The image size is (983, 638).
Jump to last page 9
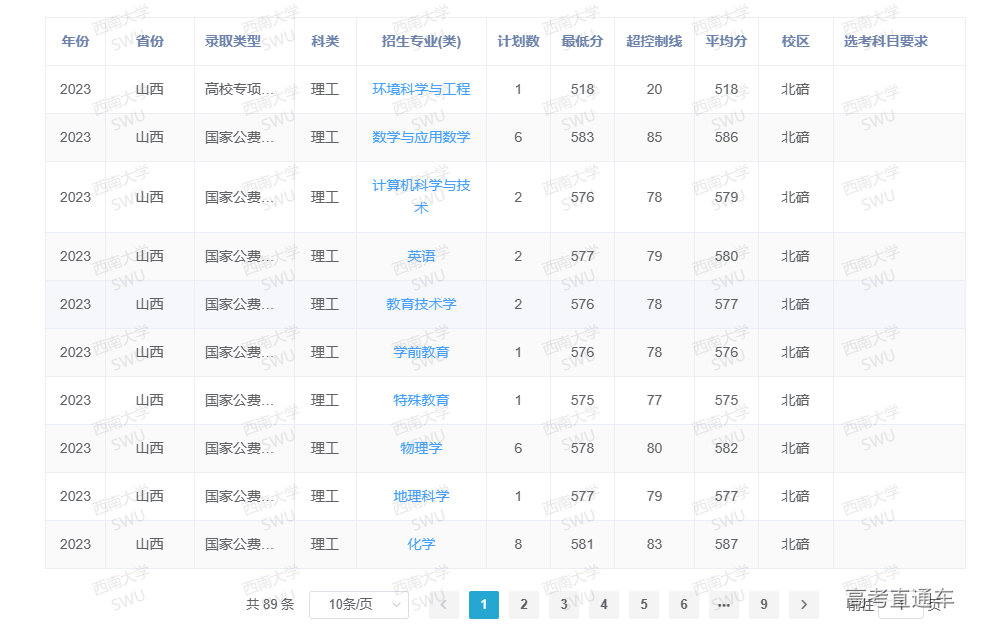764,604
